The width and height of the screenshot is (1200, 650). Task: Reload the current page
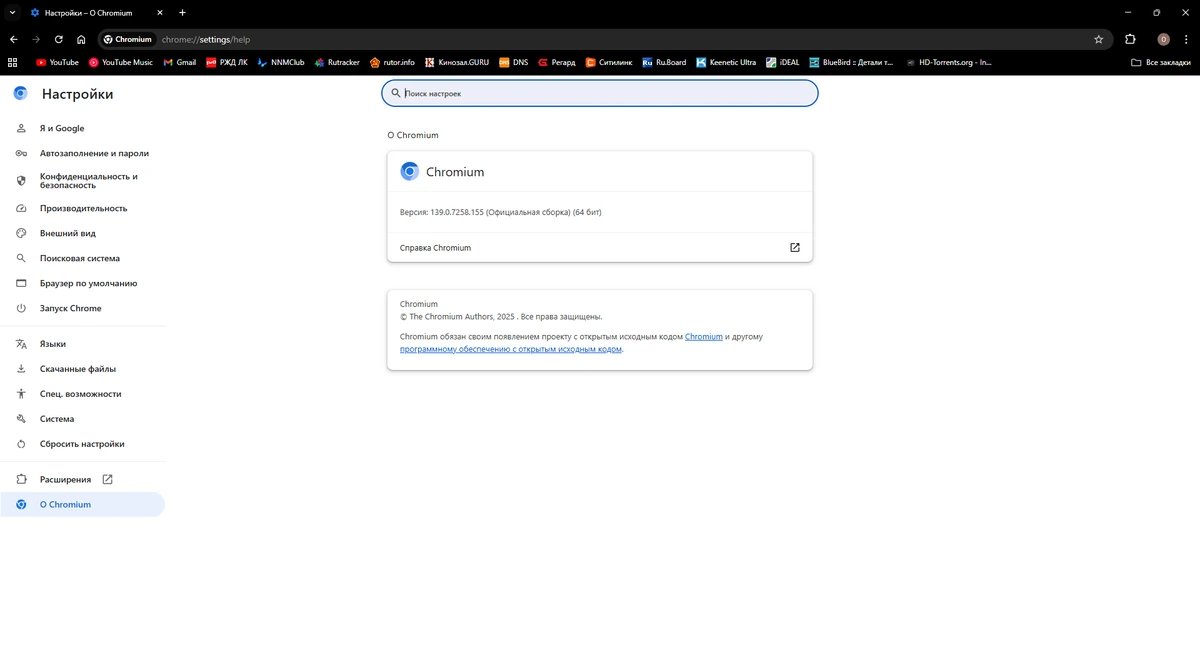click(x=59, y=39)
